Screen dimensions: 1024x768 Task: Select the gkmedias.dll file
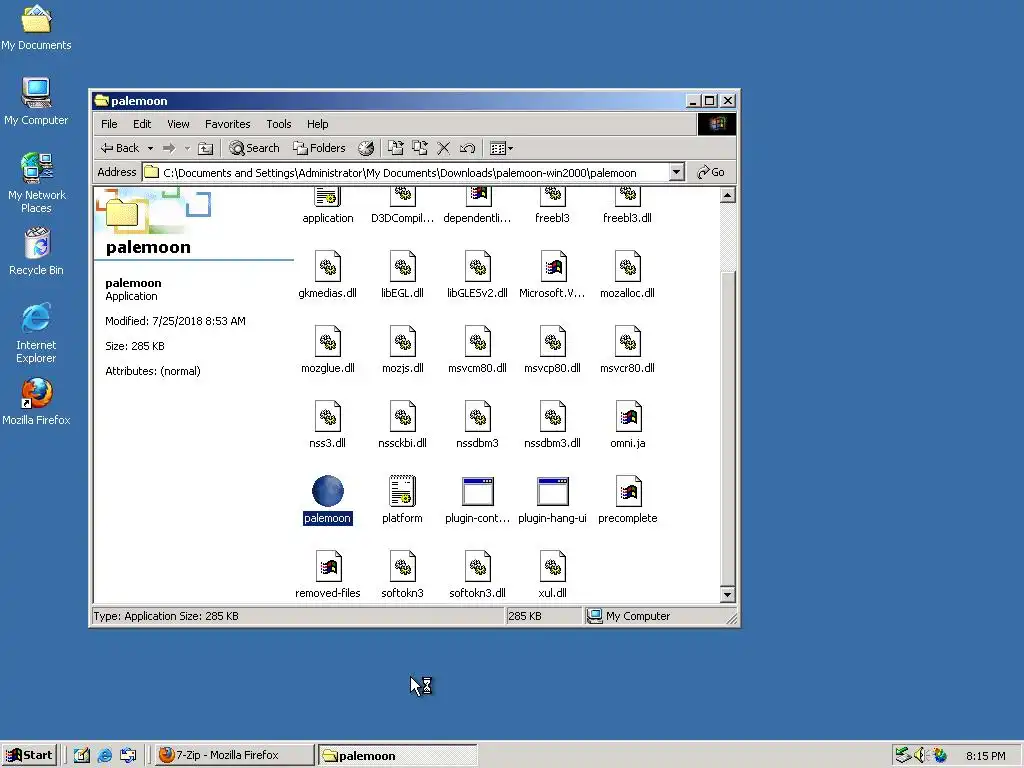[x=327, y=266]
